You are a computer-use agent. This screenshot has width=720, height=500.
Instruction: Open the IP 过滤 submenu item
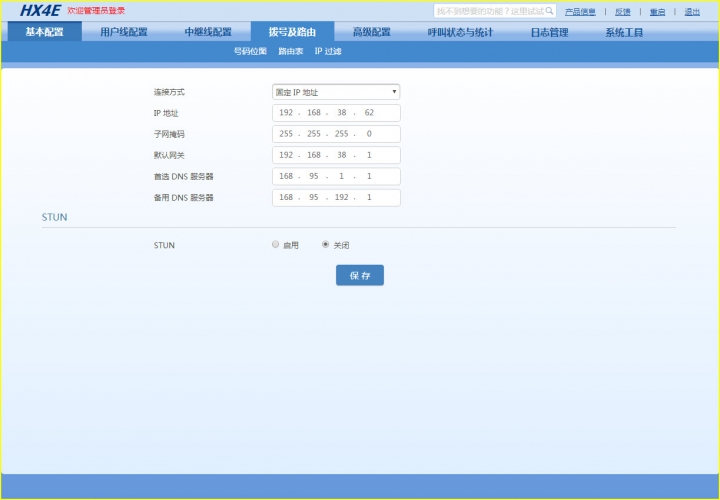coord(328,51)
